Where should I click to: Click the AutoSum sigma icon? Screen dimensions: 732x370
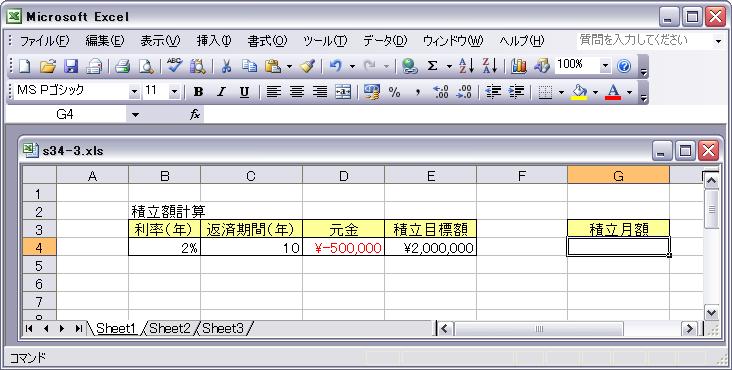click(433, 66)
